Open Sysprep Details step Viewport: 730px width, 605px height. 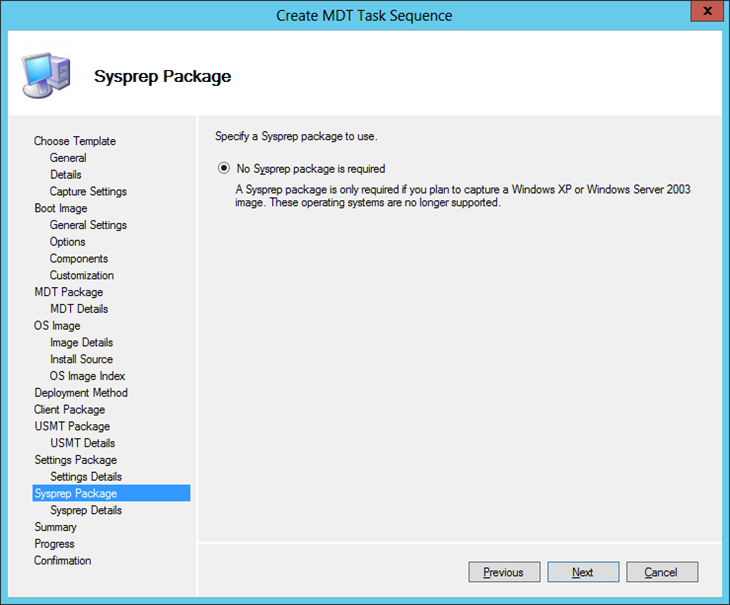pyautogui.click(x=86, y=510)
